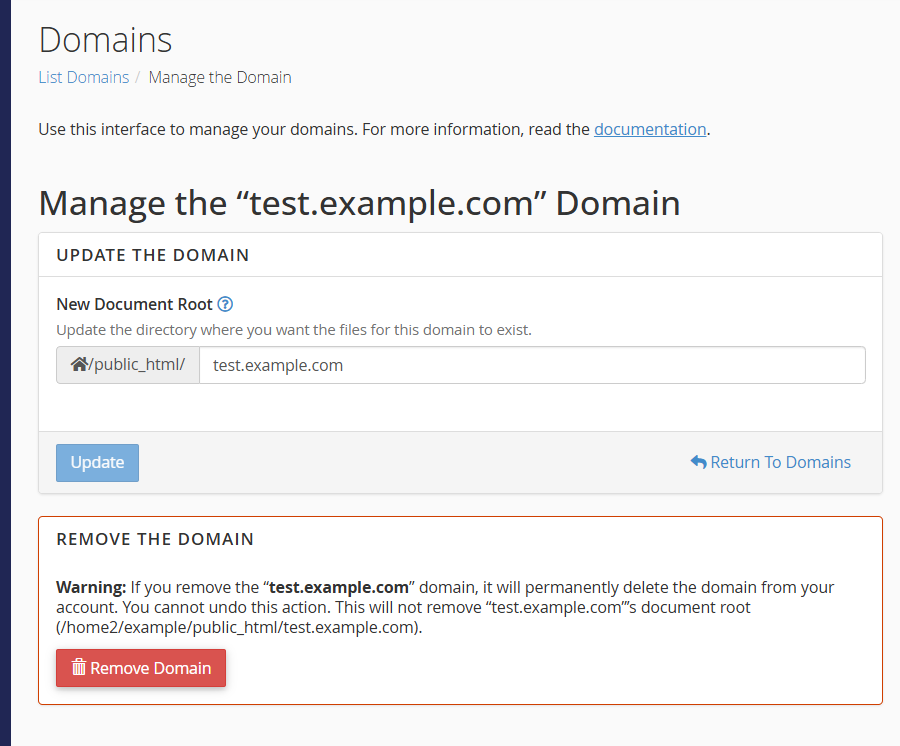
Task: Click the UPDATE THE DOMAIN panel header
Action: click(x=153, y=255)
